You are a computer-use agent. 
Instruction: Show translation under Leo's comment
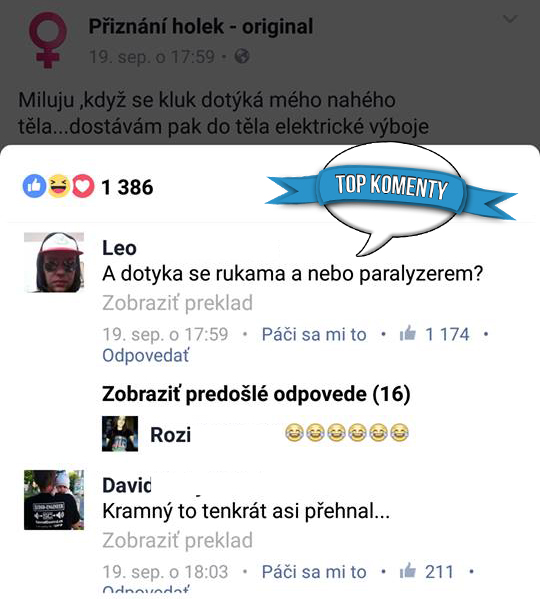pyautogui.click(x=178, y=303)
